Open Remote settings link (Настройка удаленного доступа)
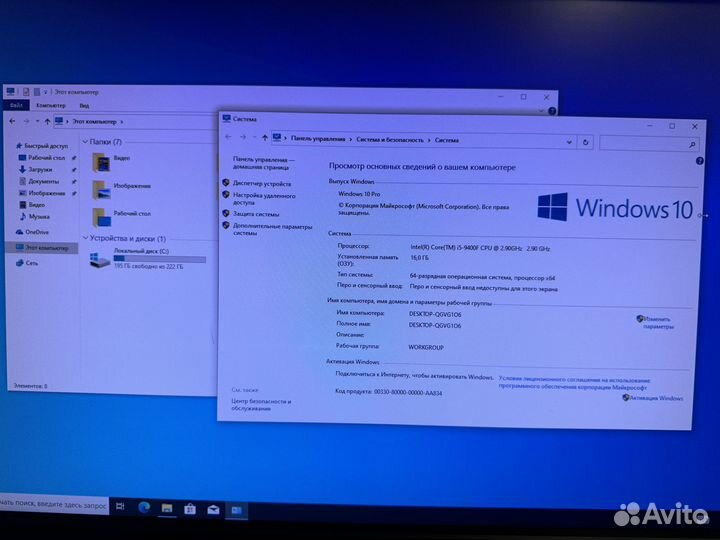 (x=264, y=199)
